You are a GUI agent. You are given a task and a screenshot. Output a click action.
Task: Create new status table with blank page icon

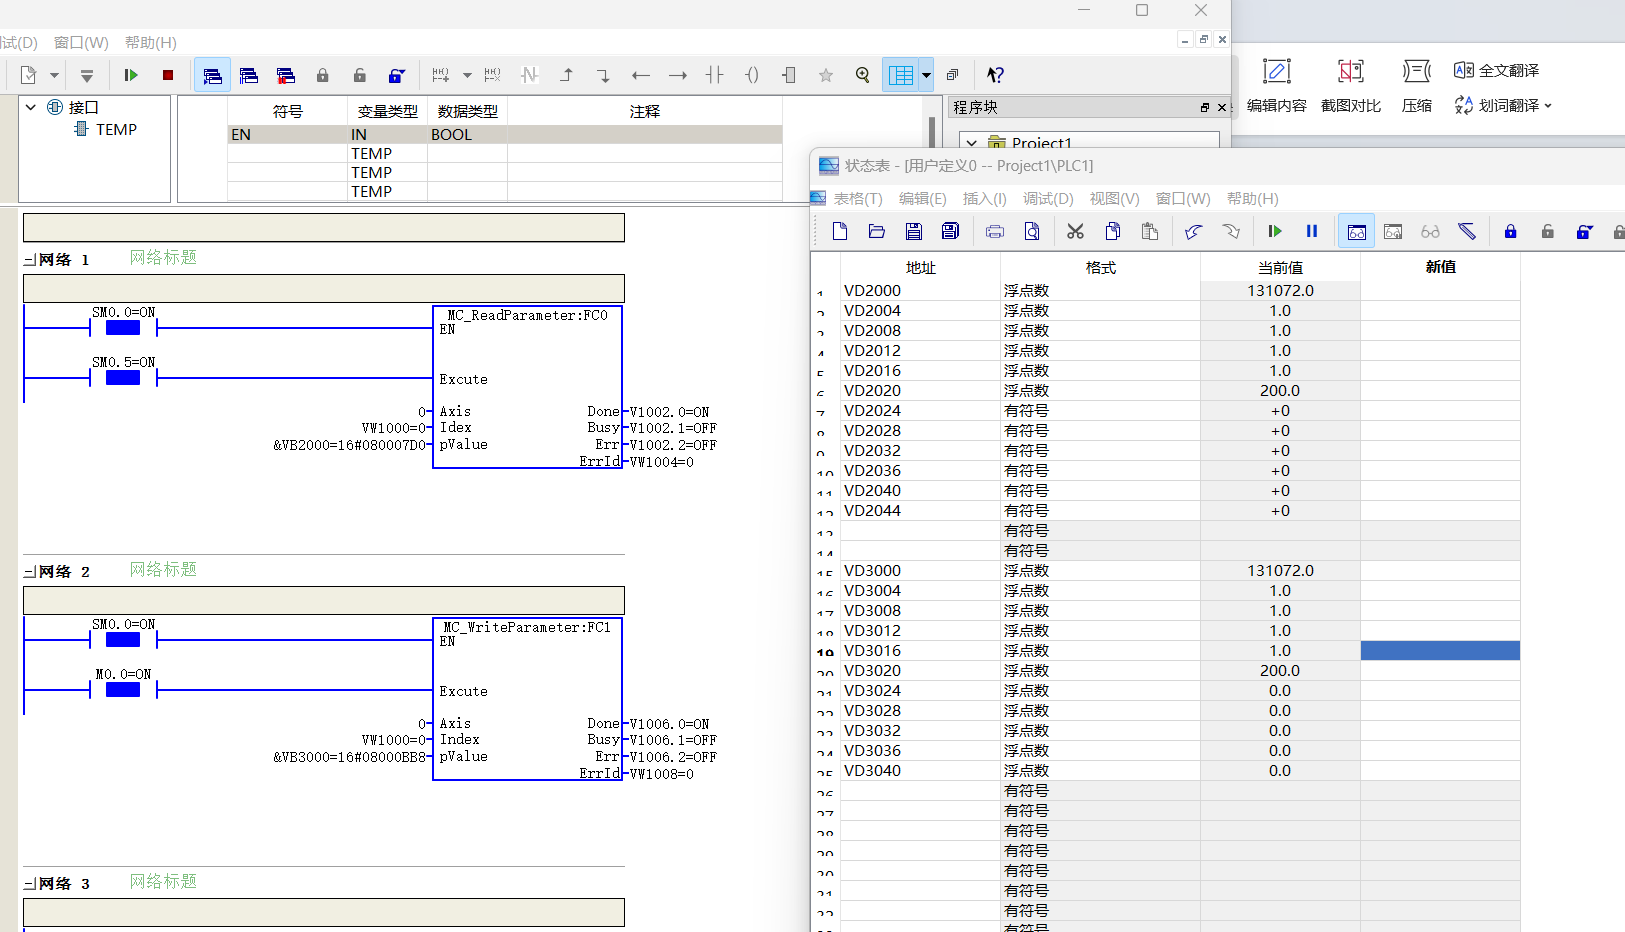pyautogui.click(x=840, y=231)
